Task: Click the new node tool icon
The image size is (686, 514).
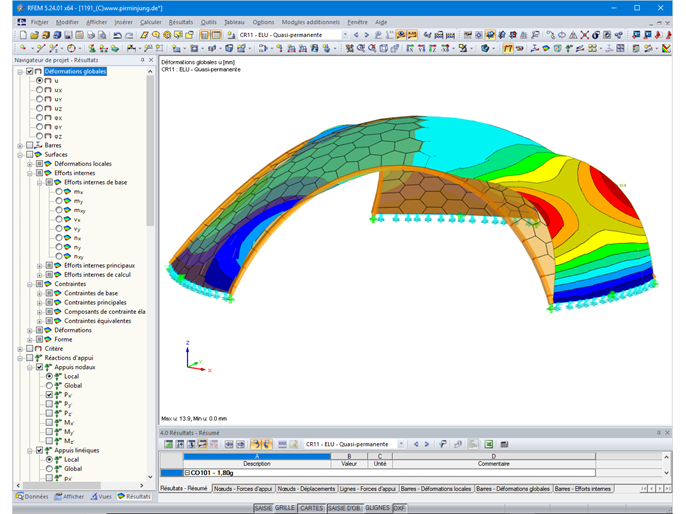Action: [x=23, y=49]
